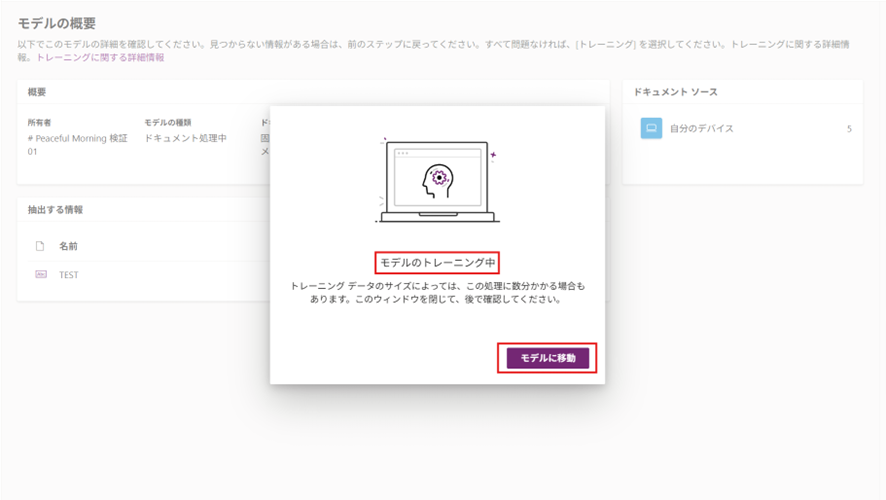Click the ドキュメント ソース card header
The width and height of the screenshot is (886, 500).
[x=675, y=92]
